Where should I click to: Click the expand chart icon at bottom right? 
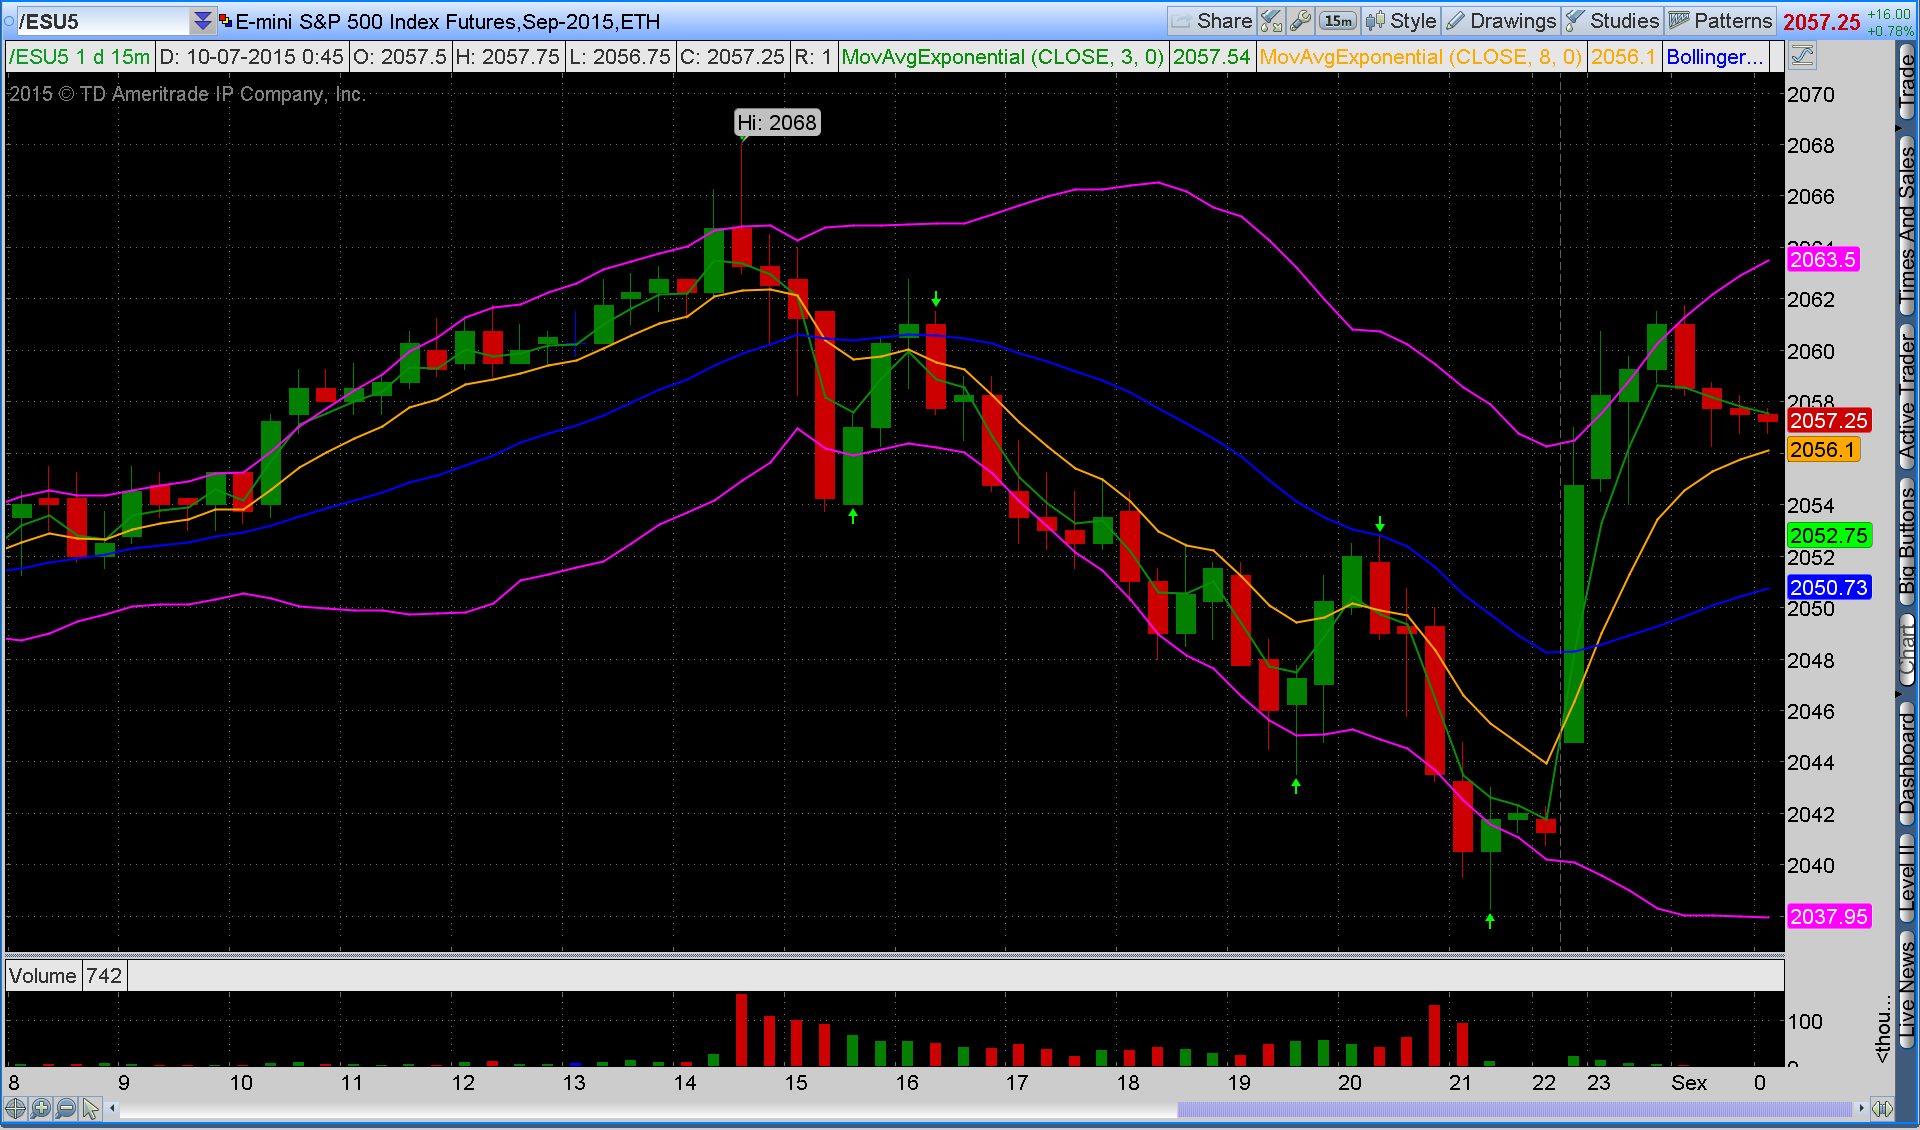coord(1882,1108)
